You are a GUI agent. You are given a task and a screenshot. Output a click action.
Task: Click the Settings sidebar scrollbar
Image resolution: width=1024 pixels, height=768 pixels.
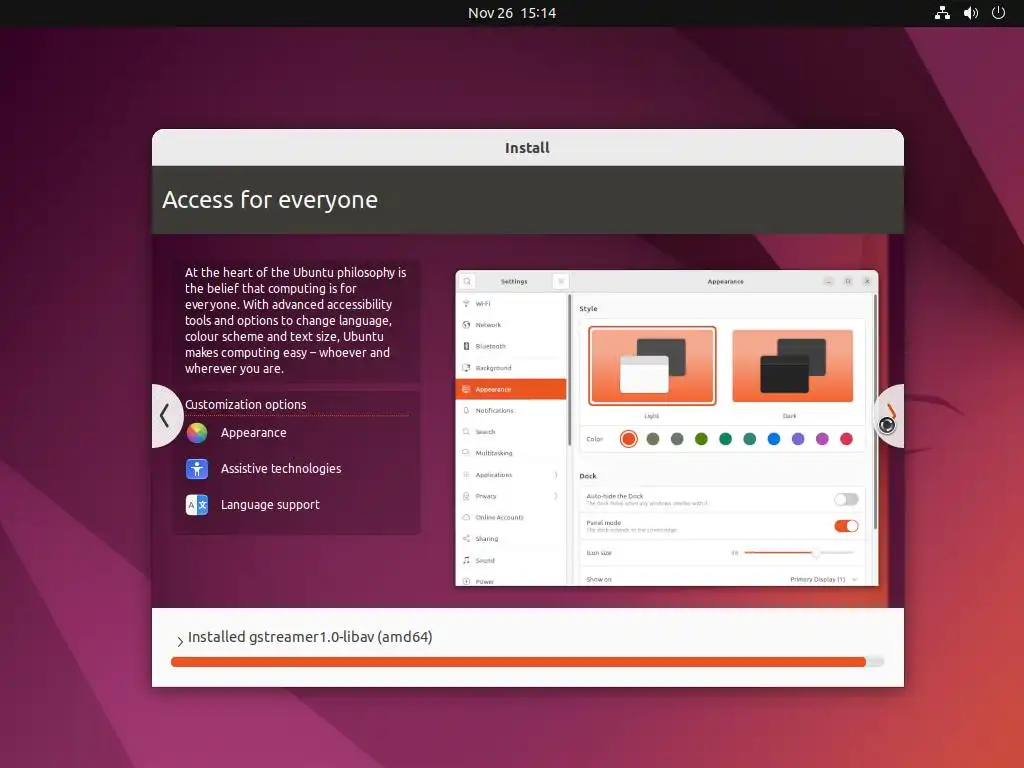pos(569,370)
